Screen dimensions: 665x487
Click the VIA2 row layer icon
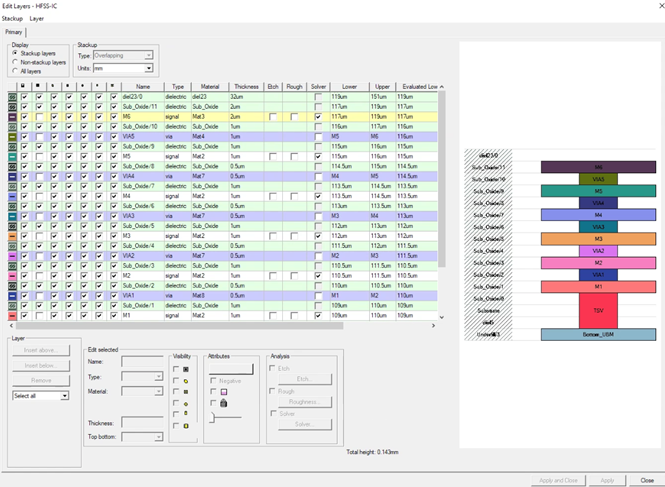click(x=11, y=255)
